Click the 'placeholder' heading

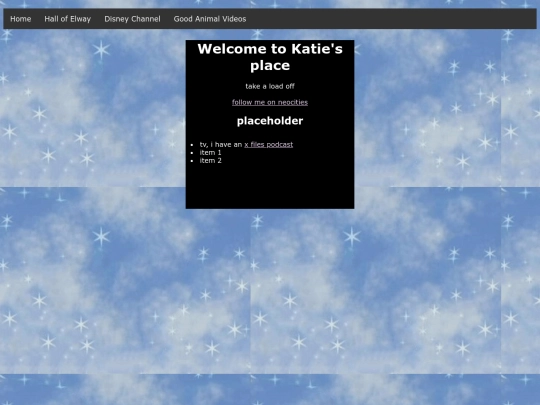pyautogui.click(x=270, y=121)
